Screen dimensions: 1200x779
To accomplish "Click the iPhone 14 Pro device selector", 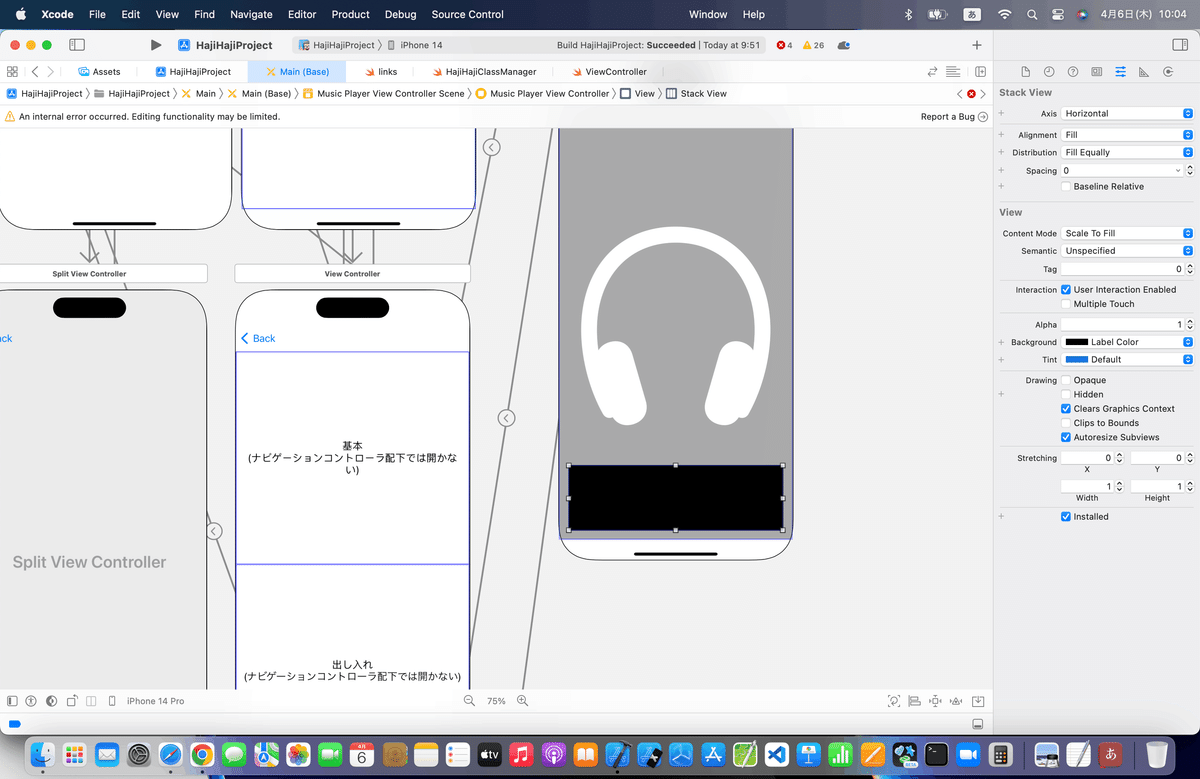I will [x=147, y=701].
